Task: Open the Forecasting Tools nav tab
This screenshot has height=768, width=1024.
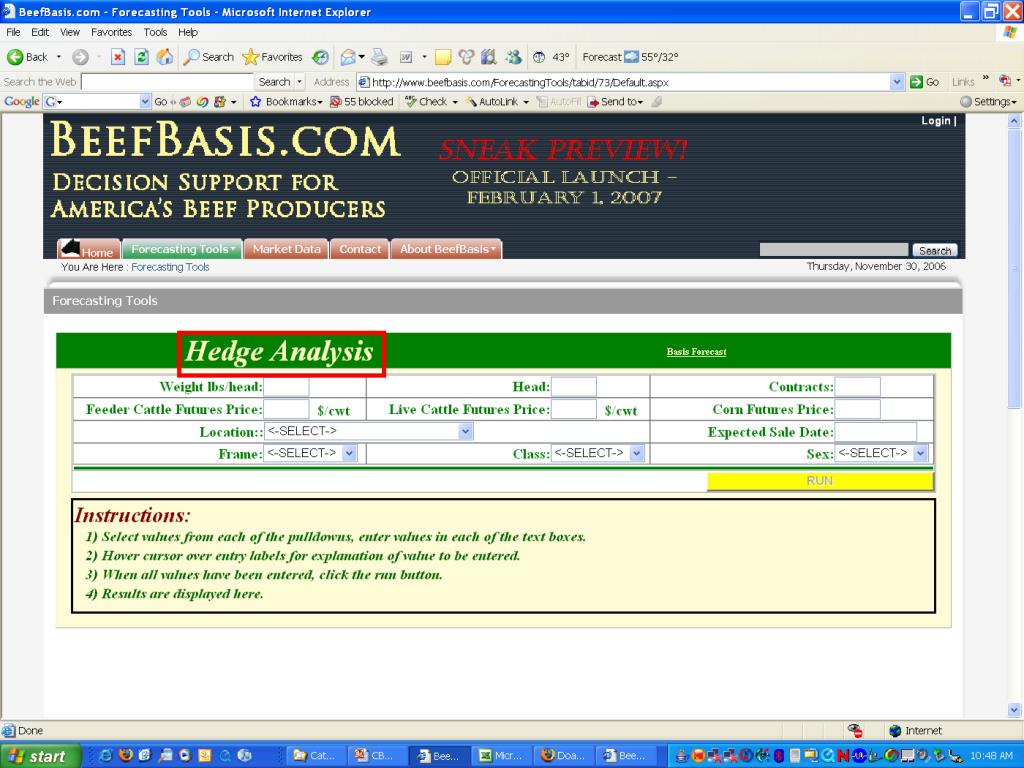Action: 182,249
